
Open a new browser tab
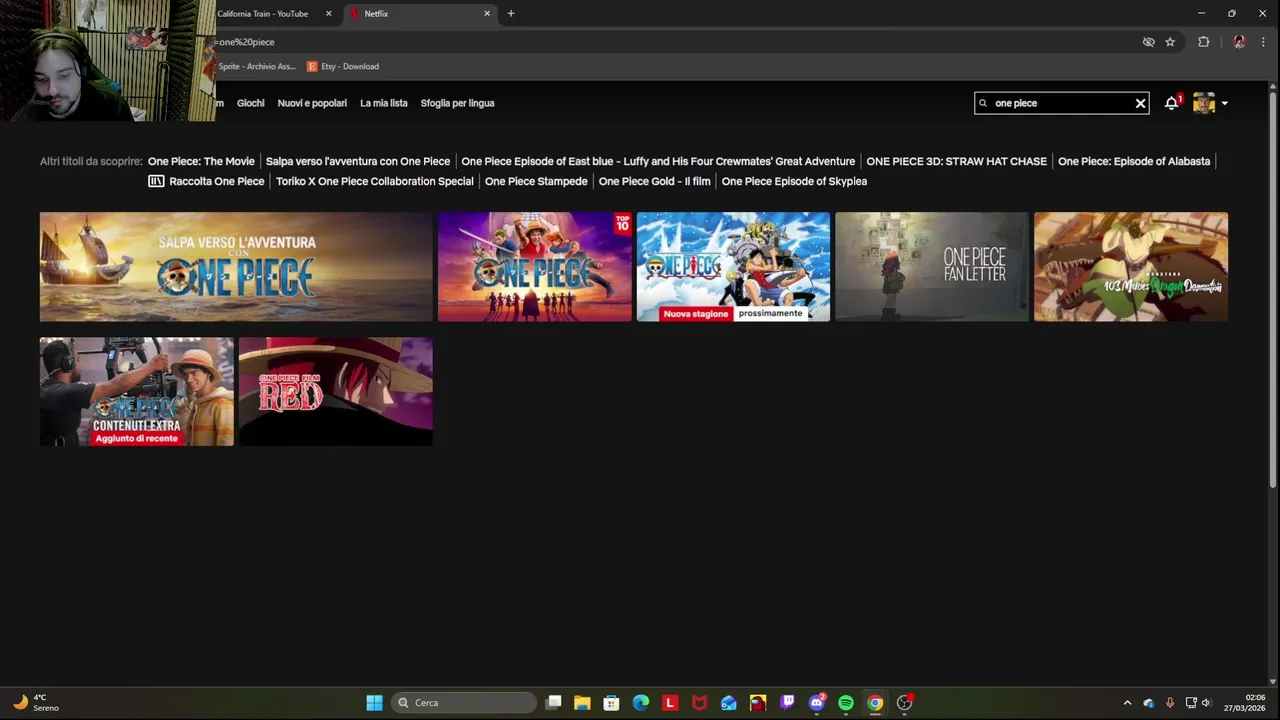(511, 14)
